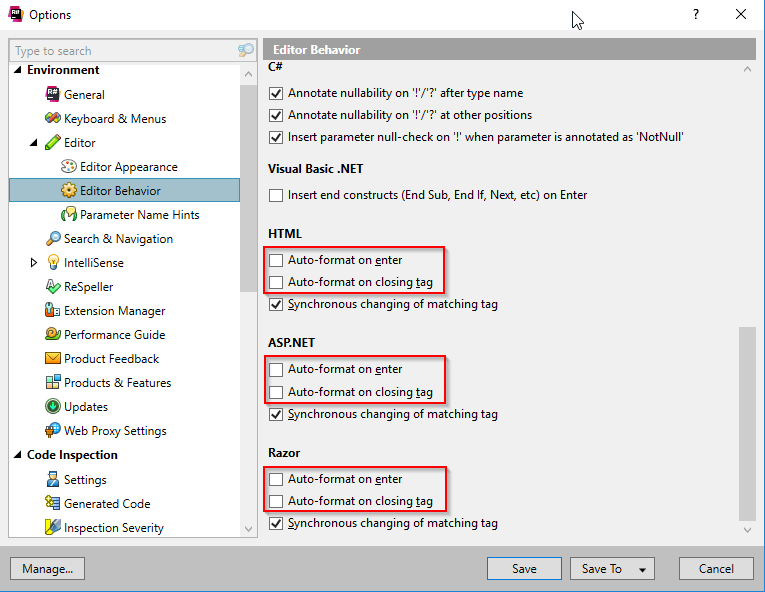The width and height of the screenshot is (765, 592).
Task: Click the settings pane scrollbar thumb
Action: (747, 424)
